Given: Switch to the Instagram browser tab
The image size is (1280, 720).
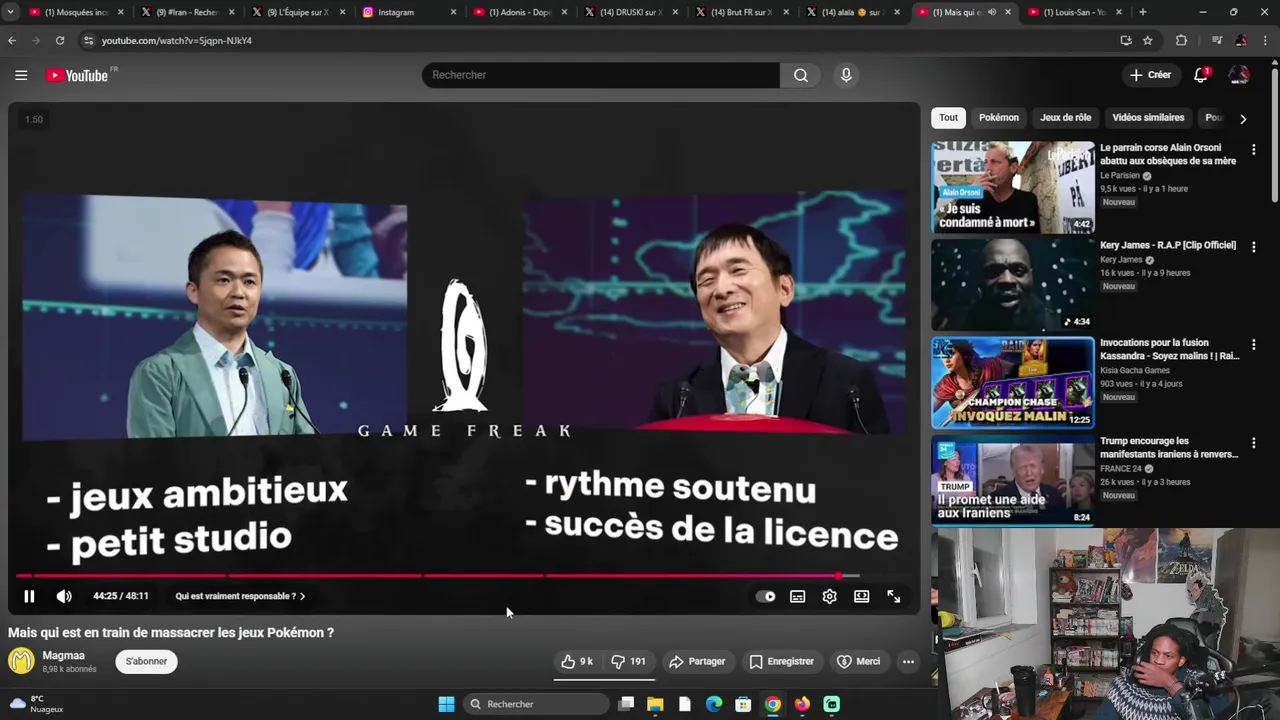Looking at the screenshot, I should 408,12.
